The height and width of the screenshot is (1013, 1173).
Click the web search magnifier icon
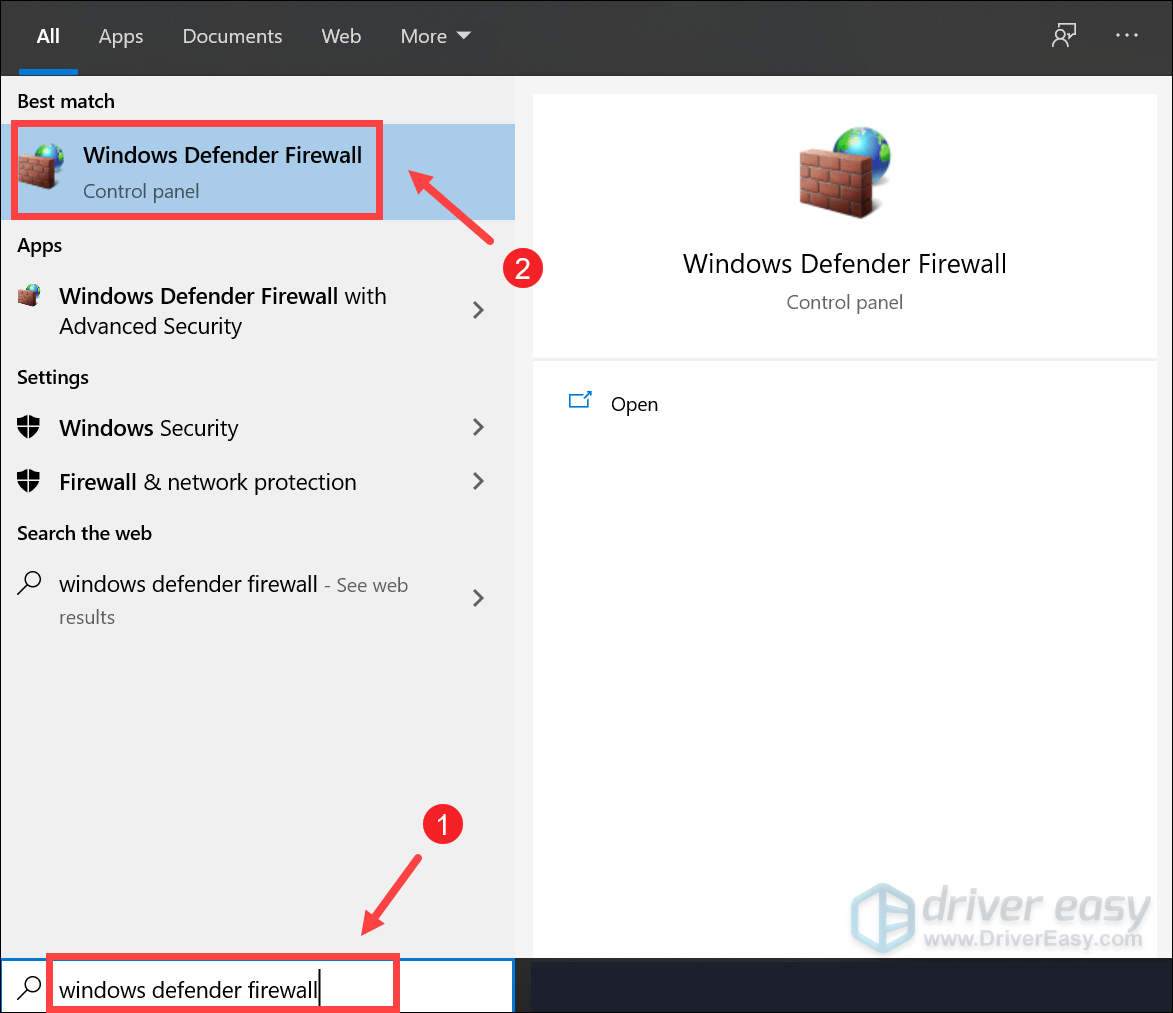pyautogui.click(x=28, y=584)
